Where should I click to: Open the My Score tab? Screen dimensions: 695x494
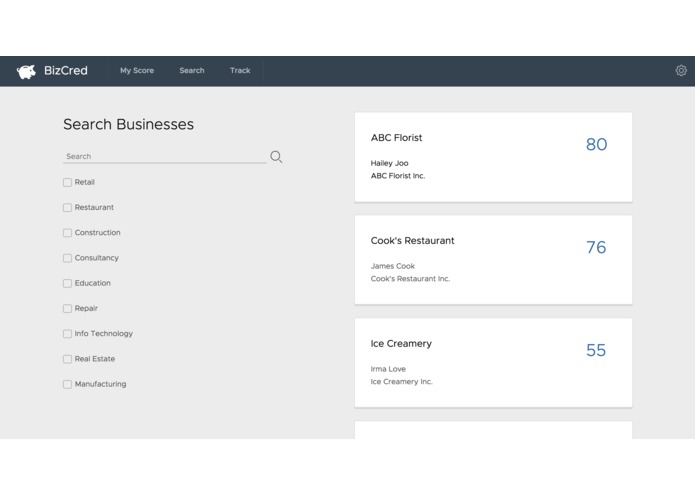(x=137, y=70)
